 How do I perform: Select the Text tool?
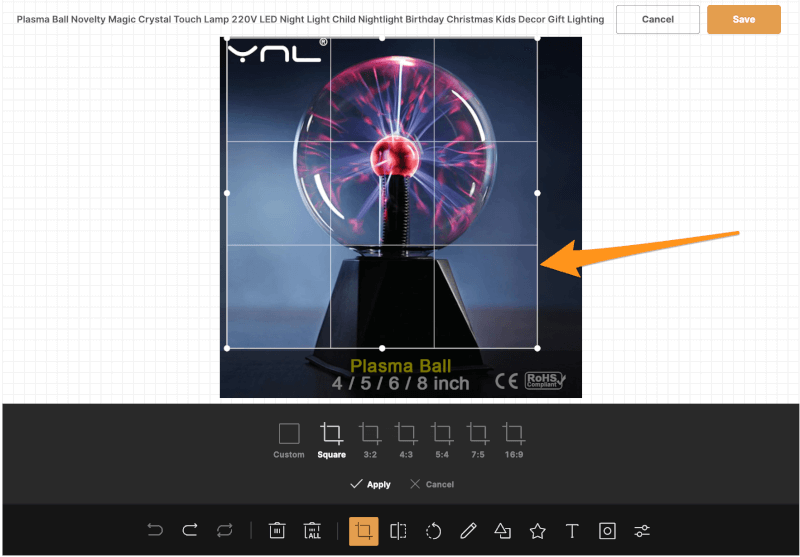pos(572,531)
